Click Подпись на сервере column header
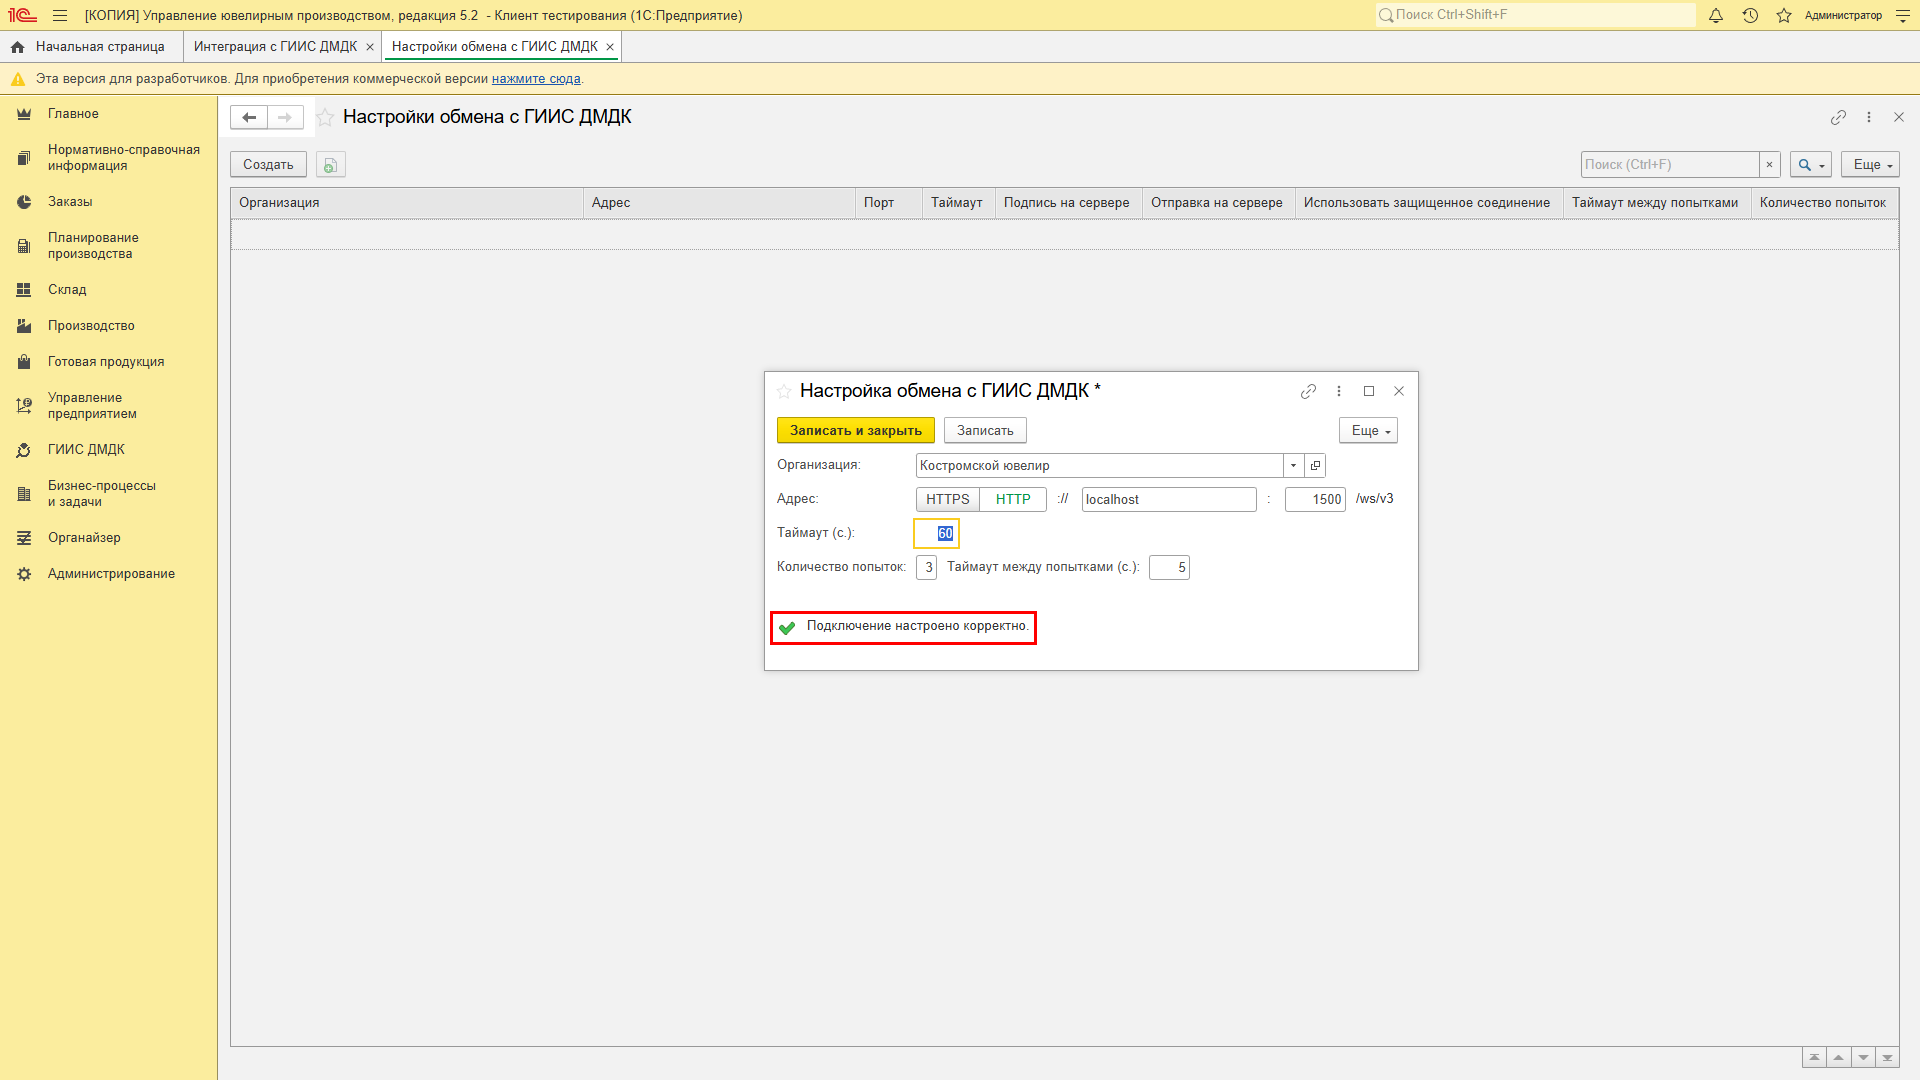This screenshot has height=1080, width=1920. 1068,203
